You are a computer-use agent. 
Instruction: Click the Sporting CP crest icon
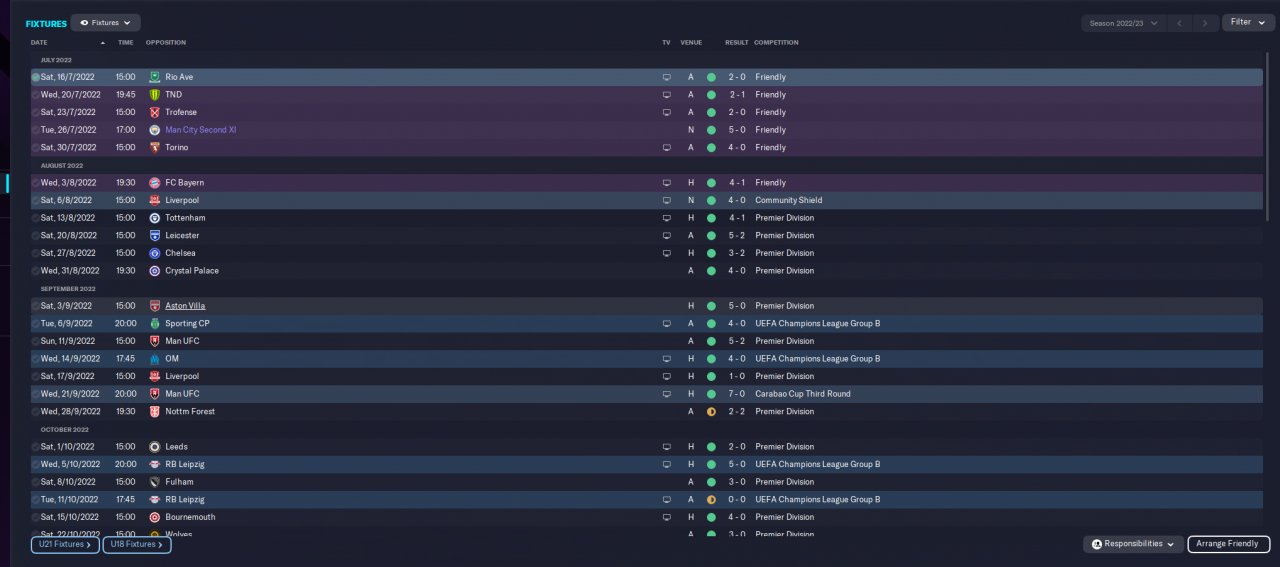(154, 324)
